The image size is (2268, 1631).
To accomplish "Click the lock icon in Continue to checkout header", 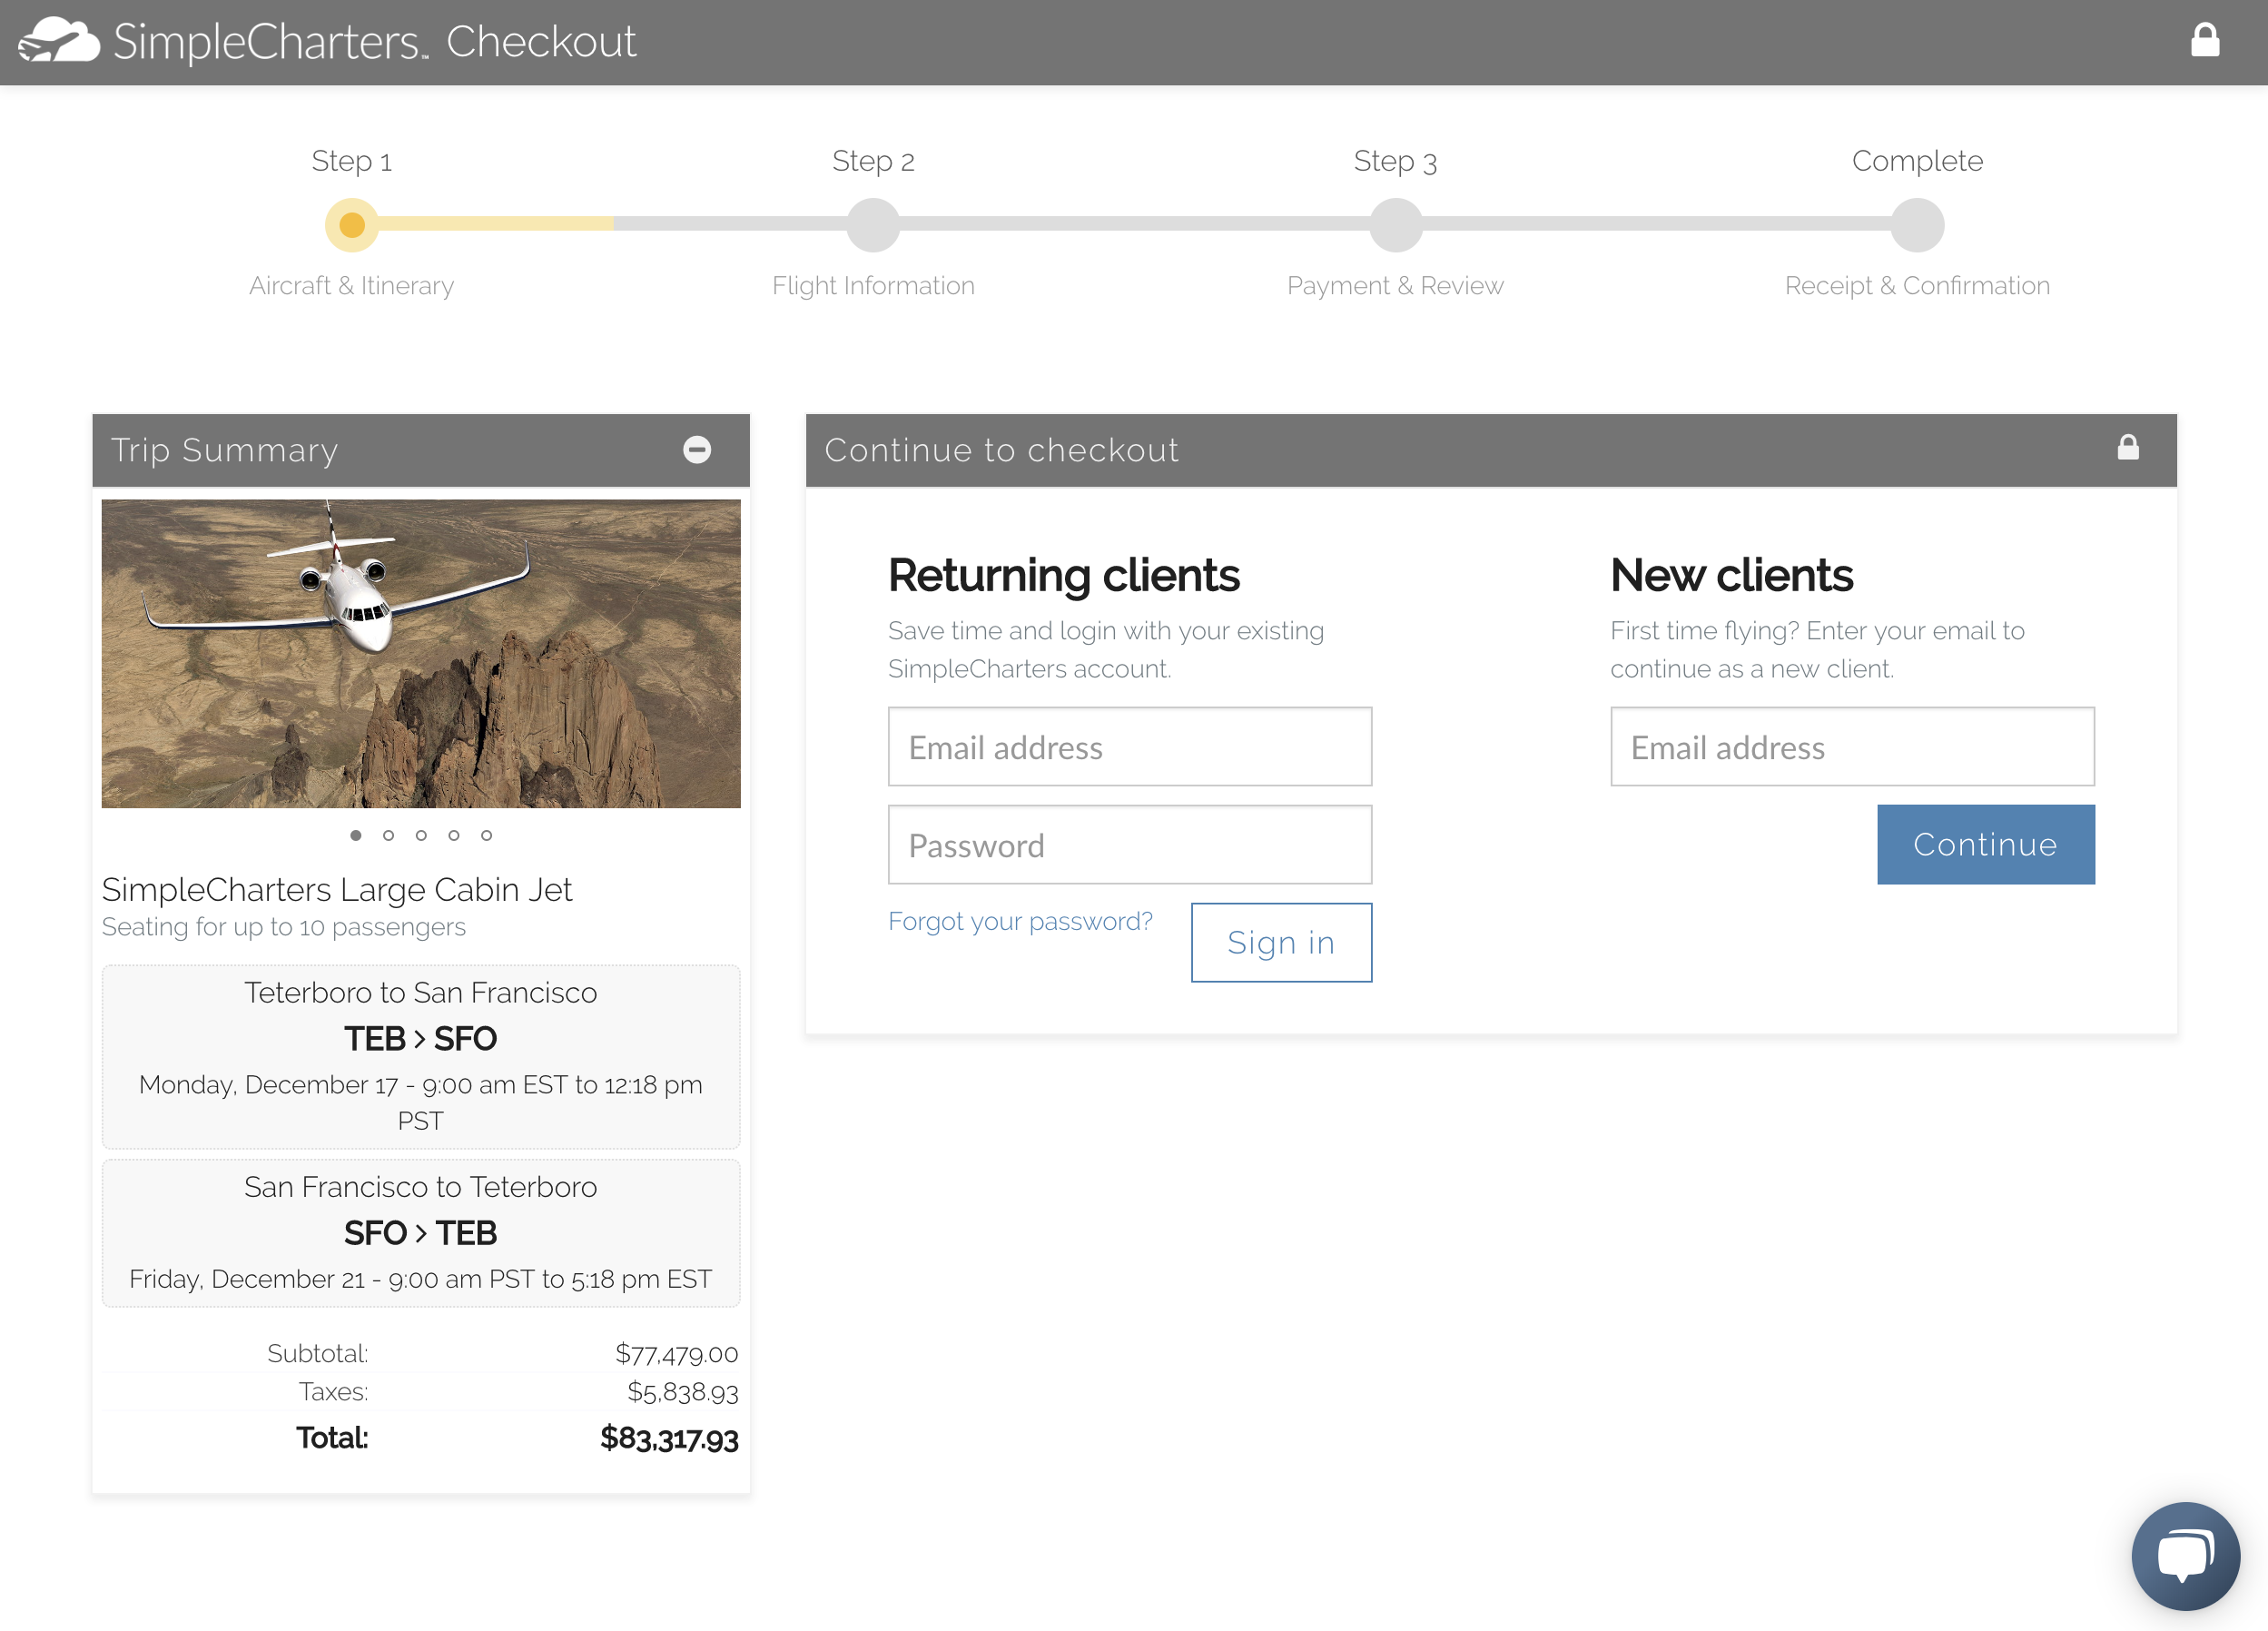I will click(2128, 447).
